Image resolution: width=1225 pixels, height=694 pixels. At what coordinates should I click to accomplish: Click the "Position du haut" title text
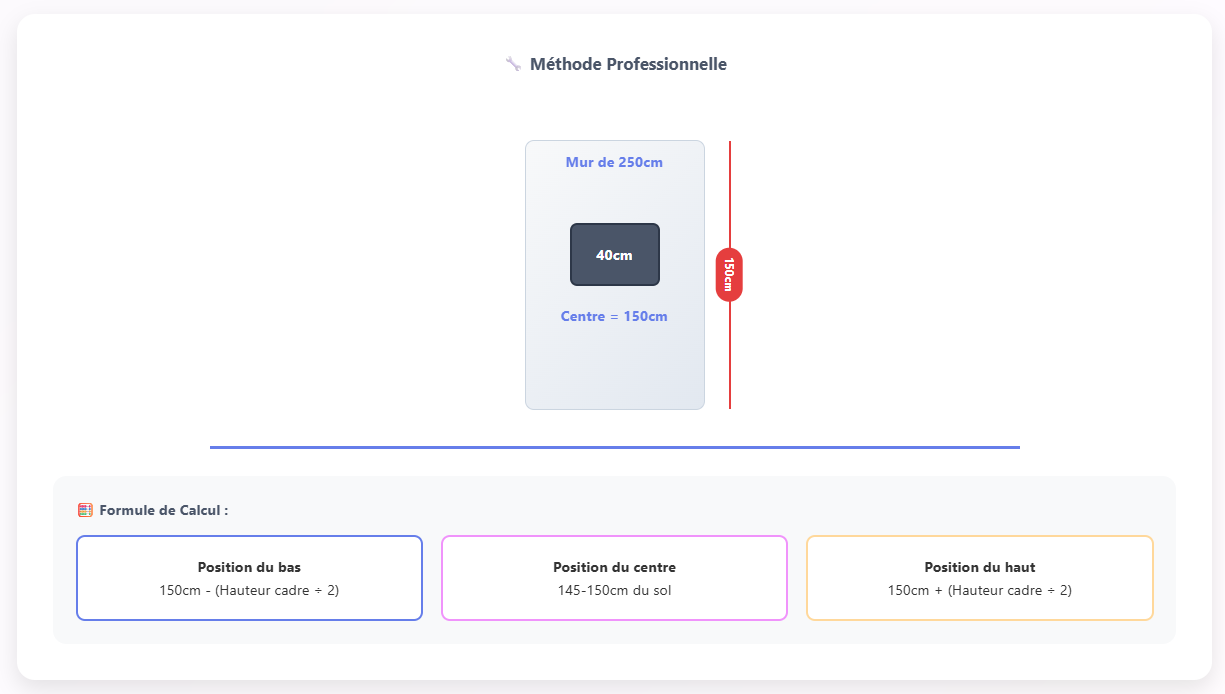pos(979,567)
